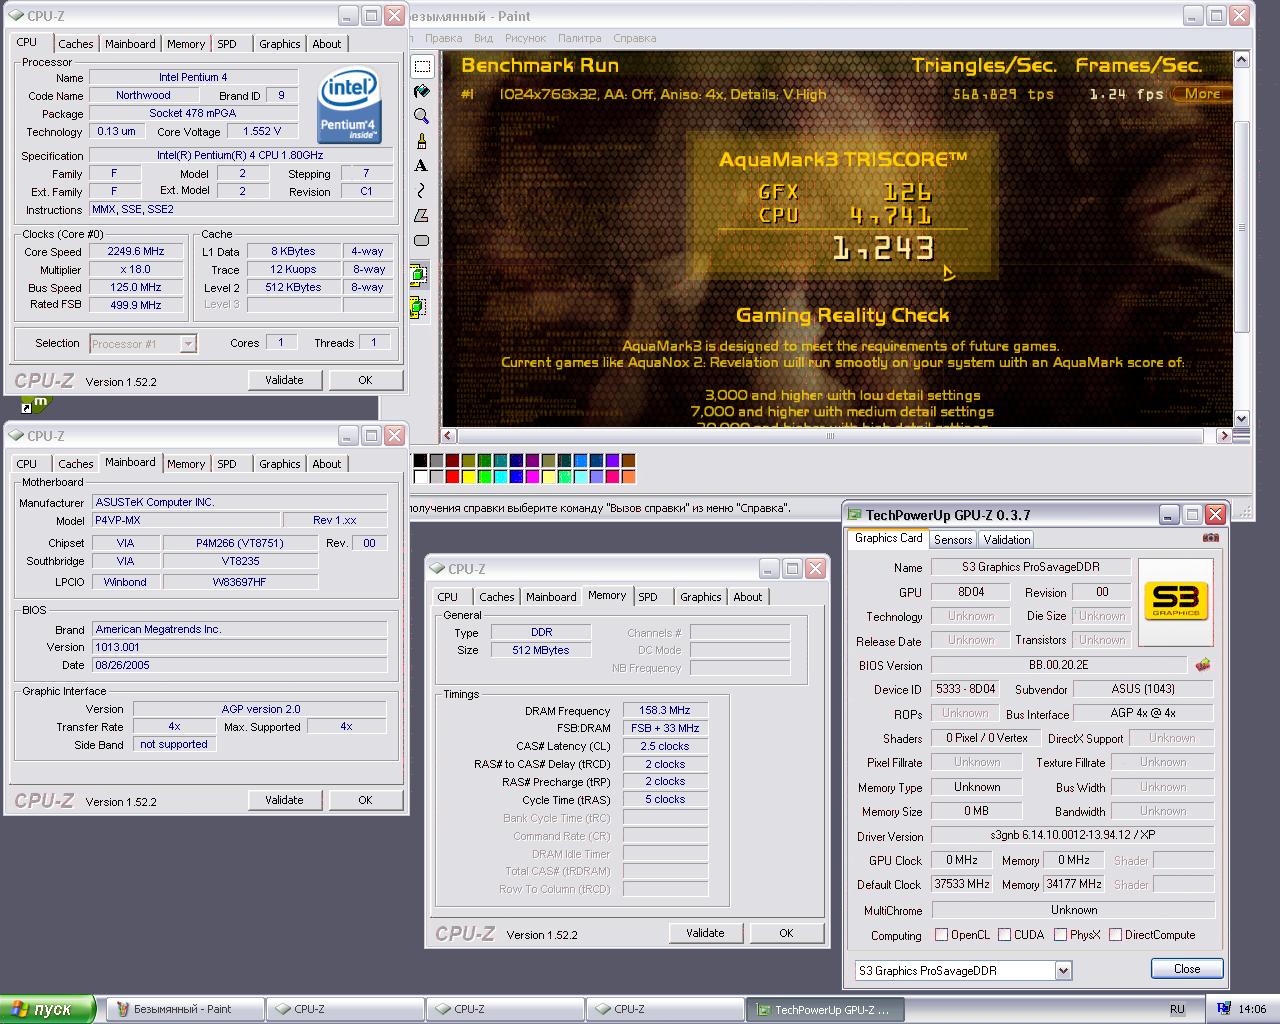Open the Processor #1 selection dropdown
Viewport: 1280px width, 1024px height.
[188, 343]
